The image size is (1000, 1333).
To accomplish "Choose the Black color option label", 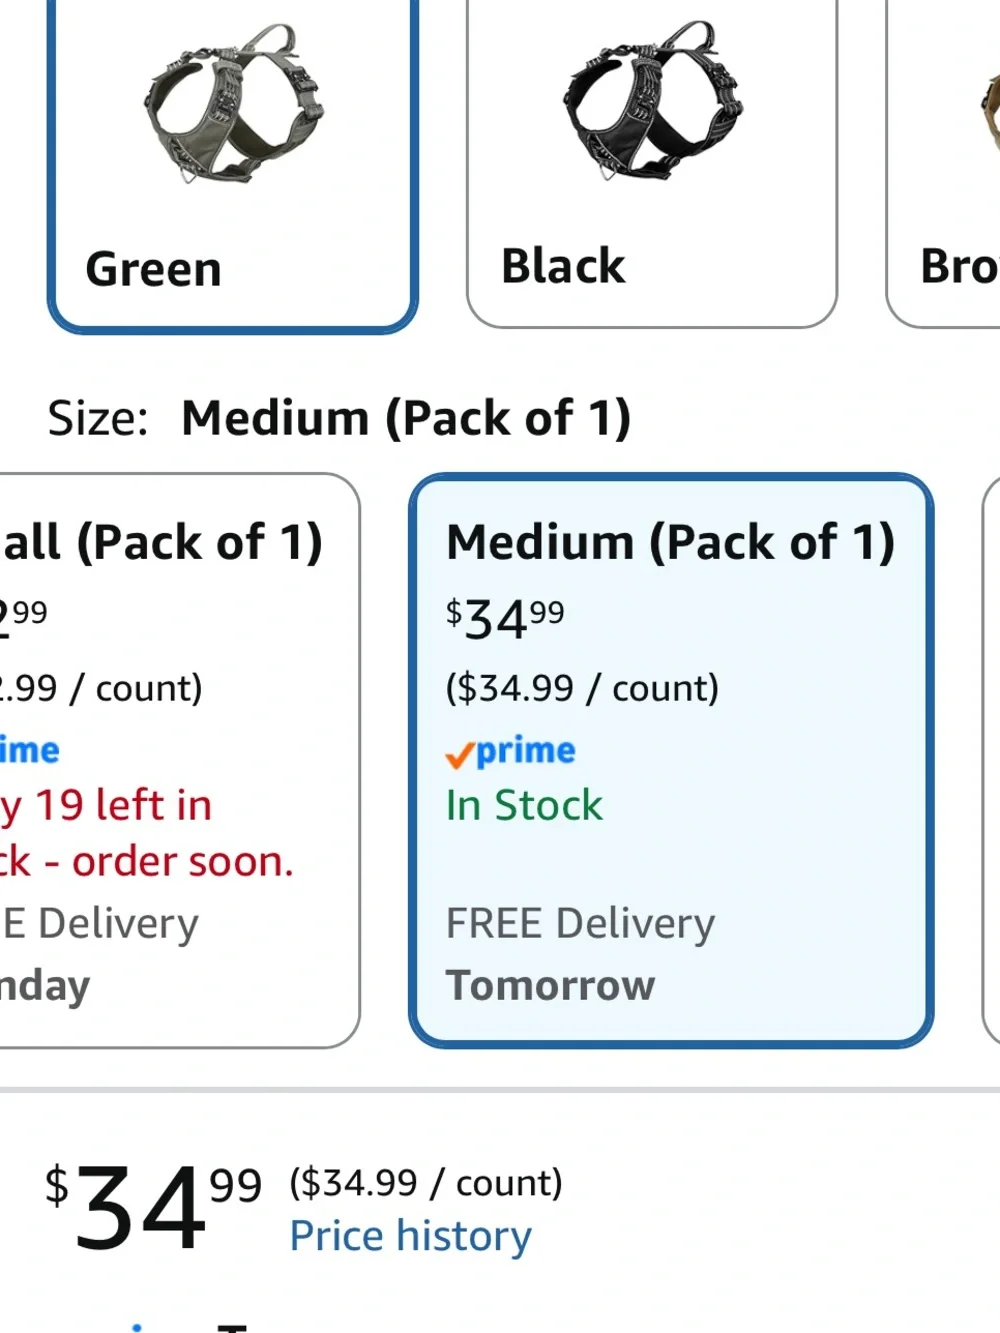I will [x=563, y=266].
